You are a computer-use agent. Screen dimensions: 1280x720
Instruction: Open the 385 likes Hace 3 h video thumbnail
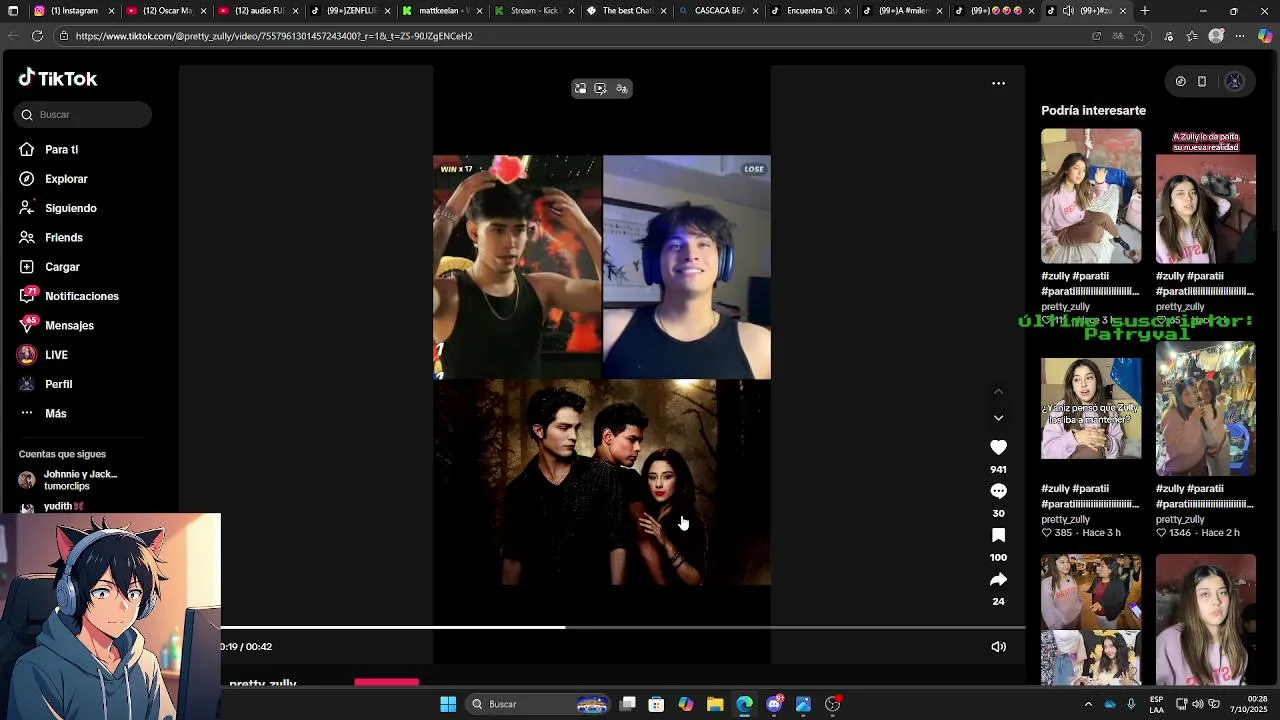pyautogui.click(x=1091, y=408)
